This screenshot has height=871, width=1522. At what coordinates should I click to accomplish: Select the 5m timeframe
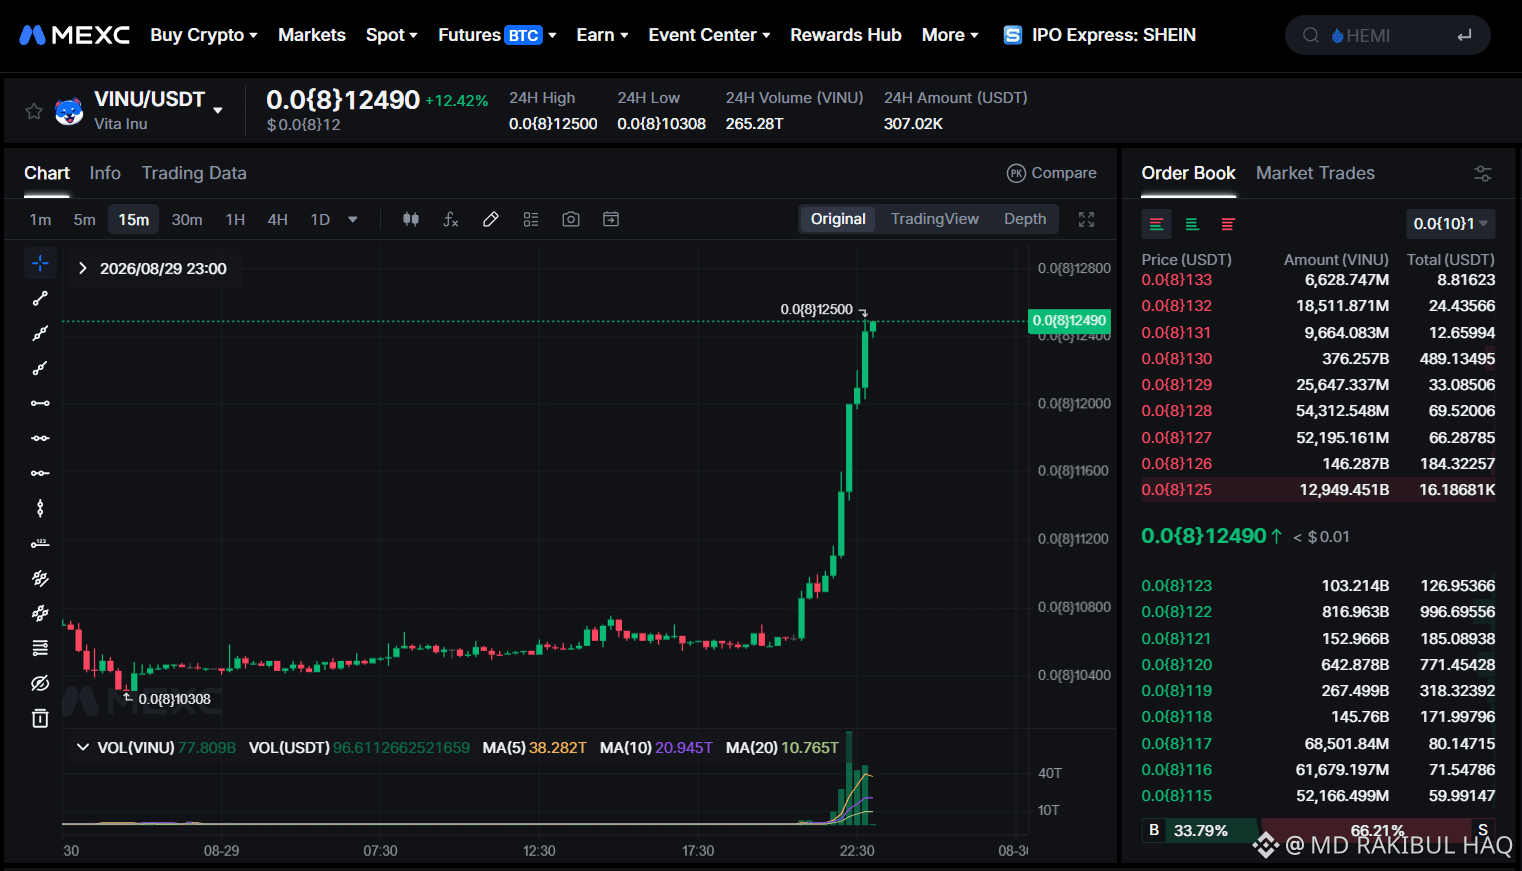point(85,220)
